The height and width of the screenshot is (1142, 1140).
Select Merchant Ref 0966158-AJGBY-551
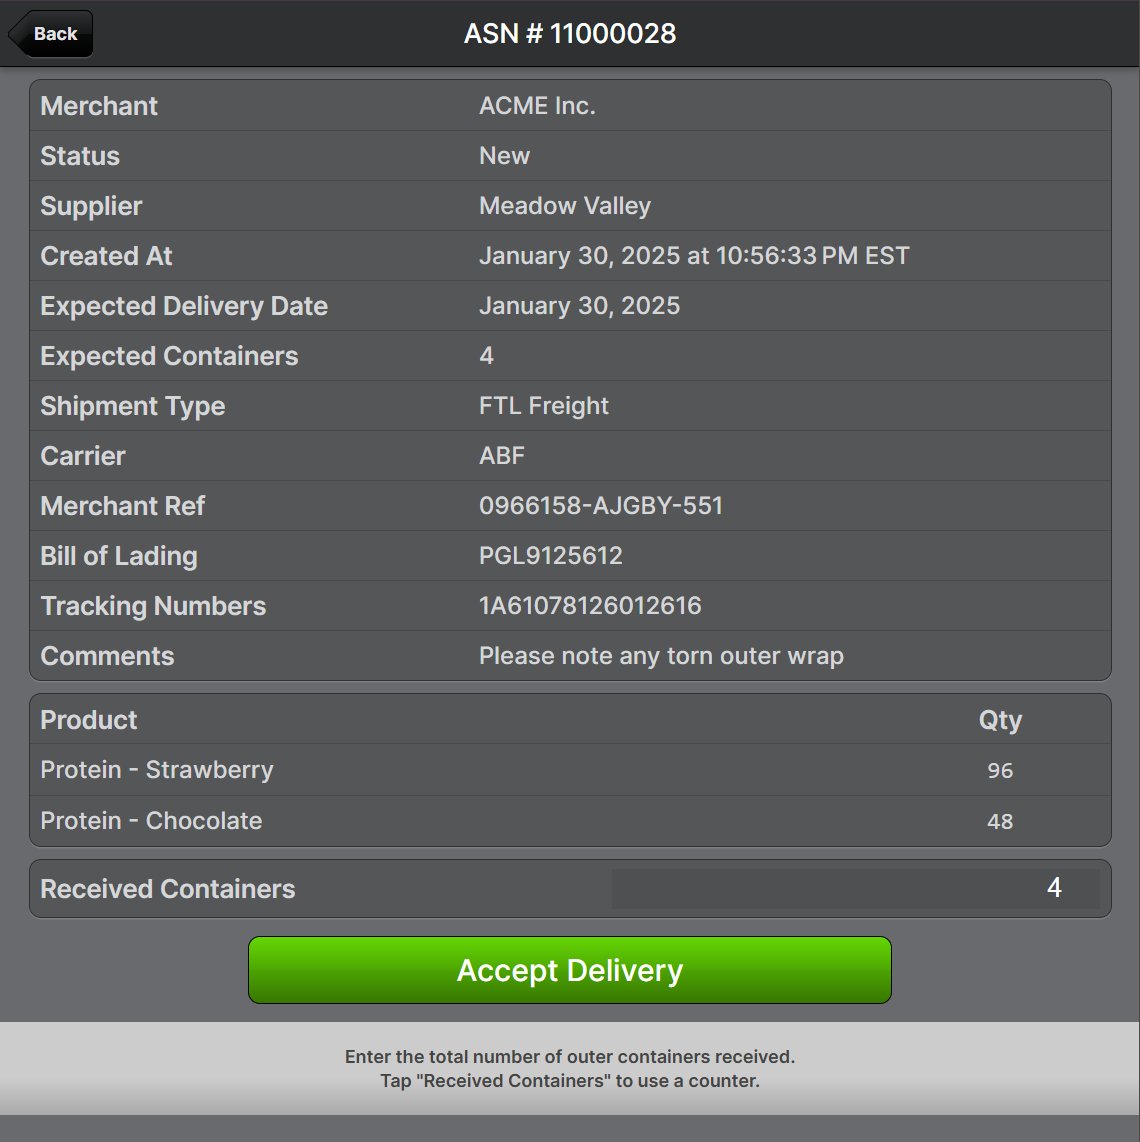601,506
